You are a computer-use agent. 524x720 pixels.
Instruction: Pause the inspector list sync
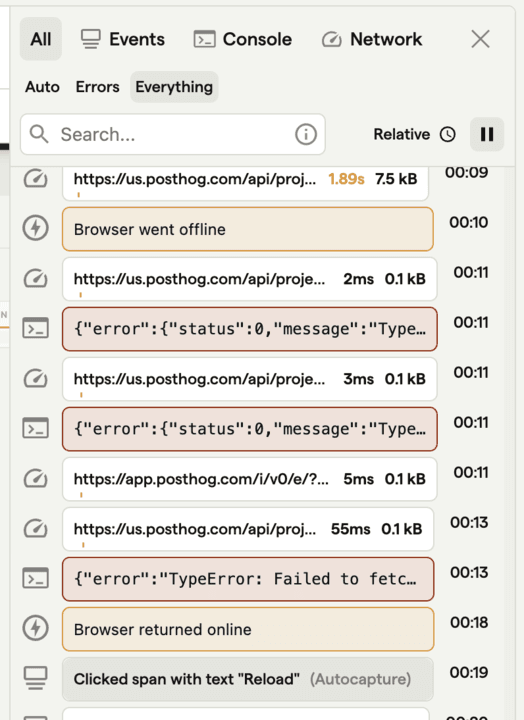[x=487, y=135]
